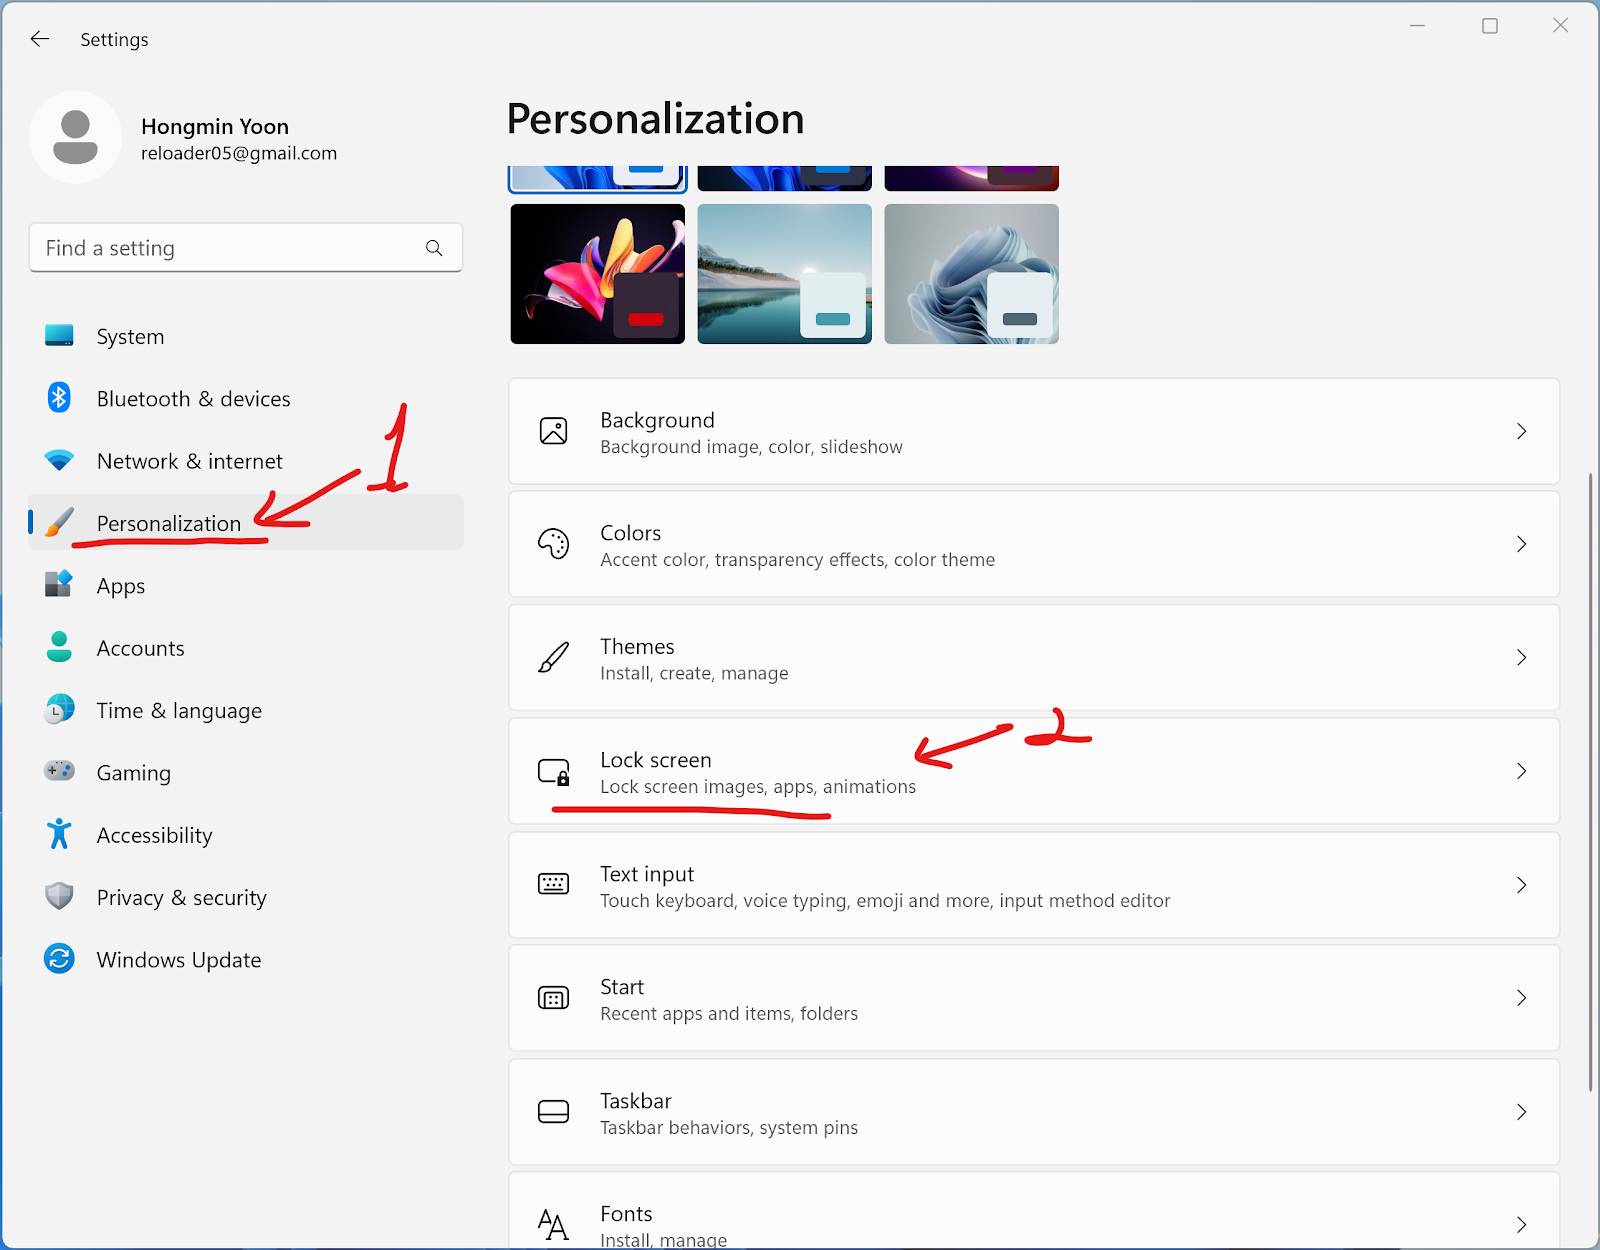The width and height of the screenshot is (1600, 1250).
Task: Click the search magnifier icon
Action: (x=434, y=248)
